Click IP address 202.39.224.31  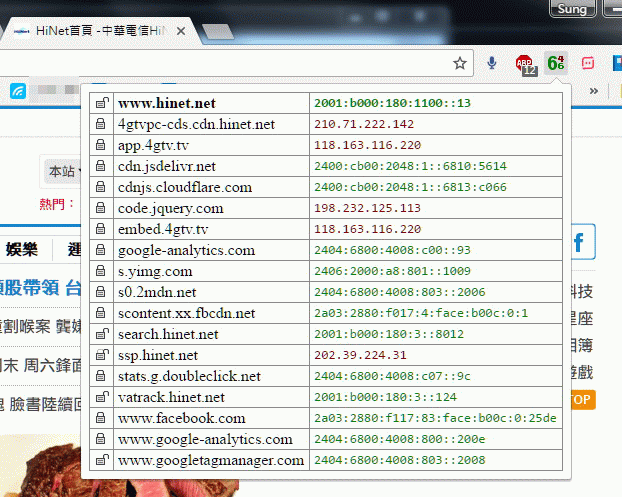[x=360, y=355]
